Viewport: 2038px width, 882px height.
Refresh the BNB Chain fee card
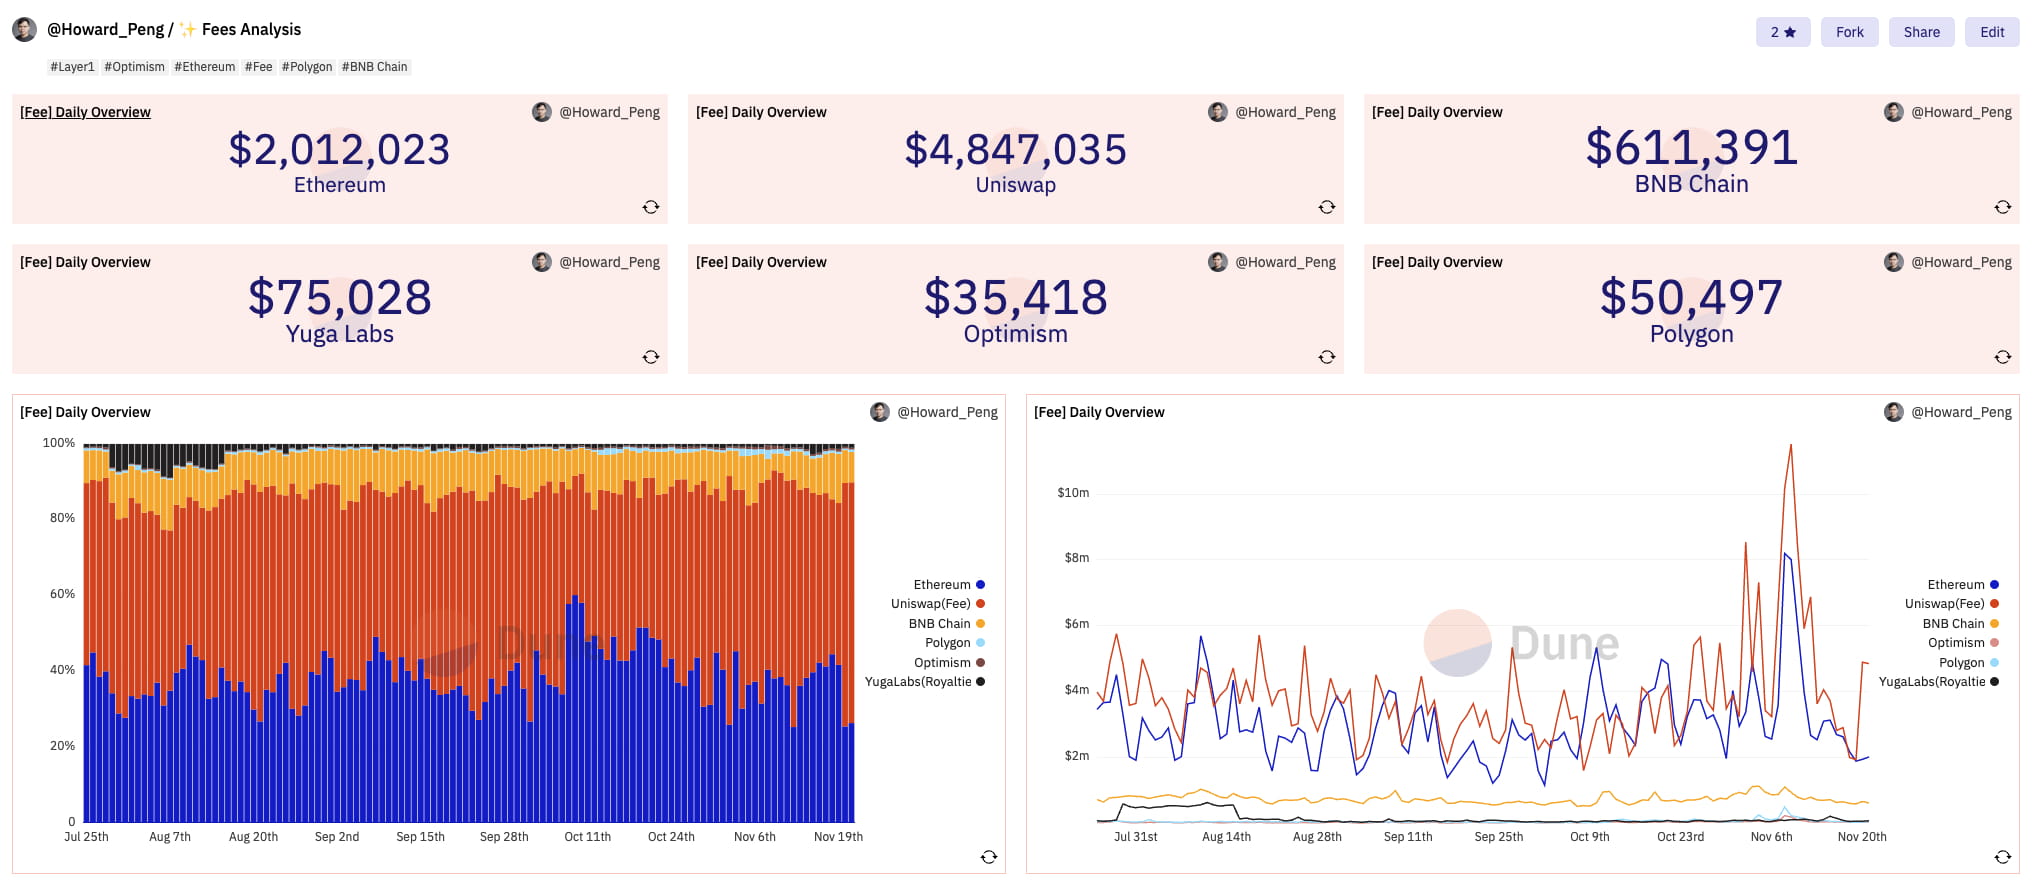point(2003,207)
